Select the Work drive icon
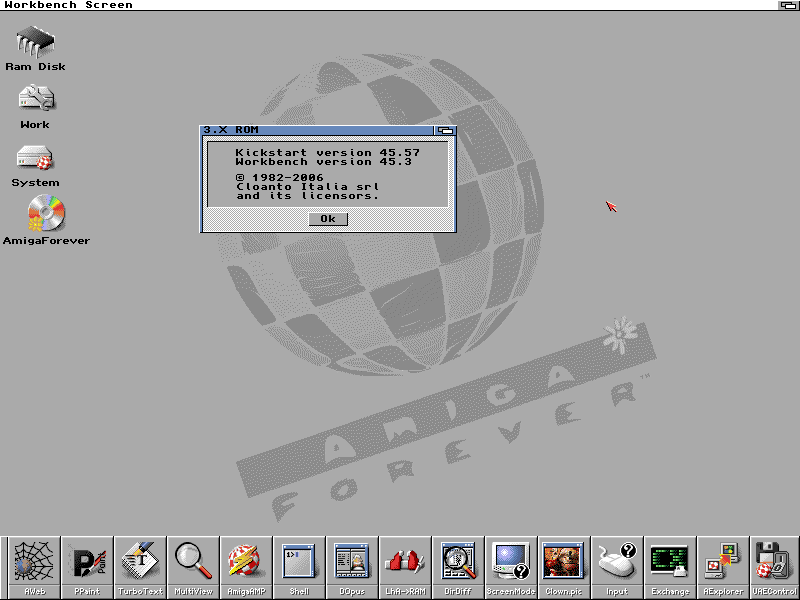 pos(35,99)
